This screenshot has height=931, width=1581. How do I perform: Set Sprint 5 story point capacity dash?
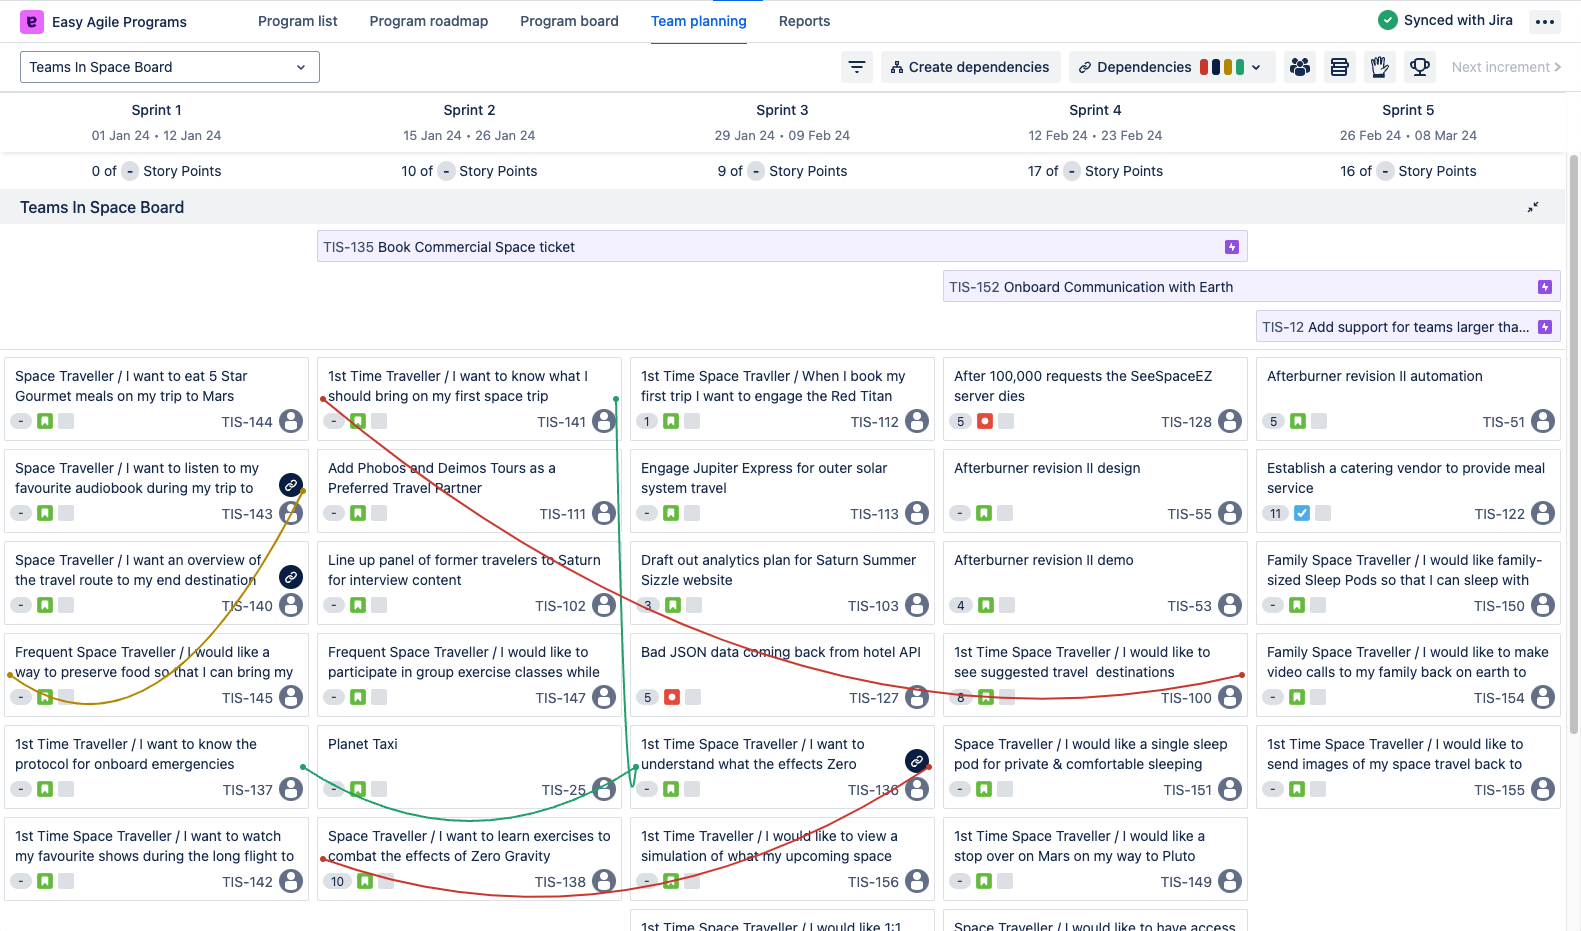click(x=1385, y=171)
